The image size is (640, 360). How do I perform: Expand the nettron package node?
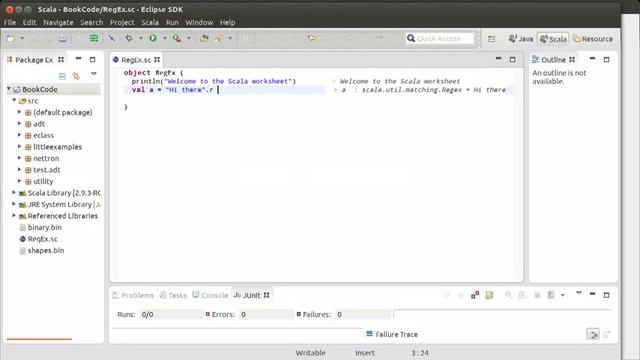(x=19, y=158)
